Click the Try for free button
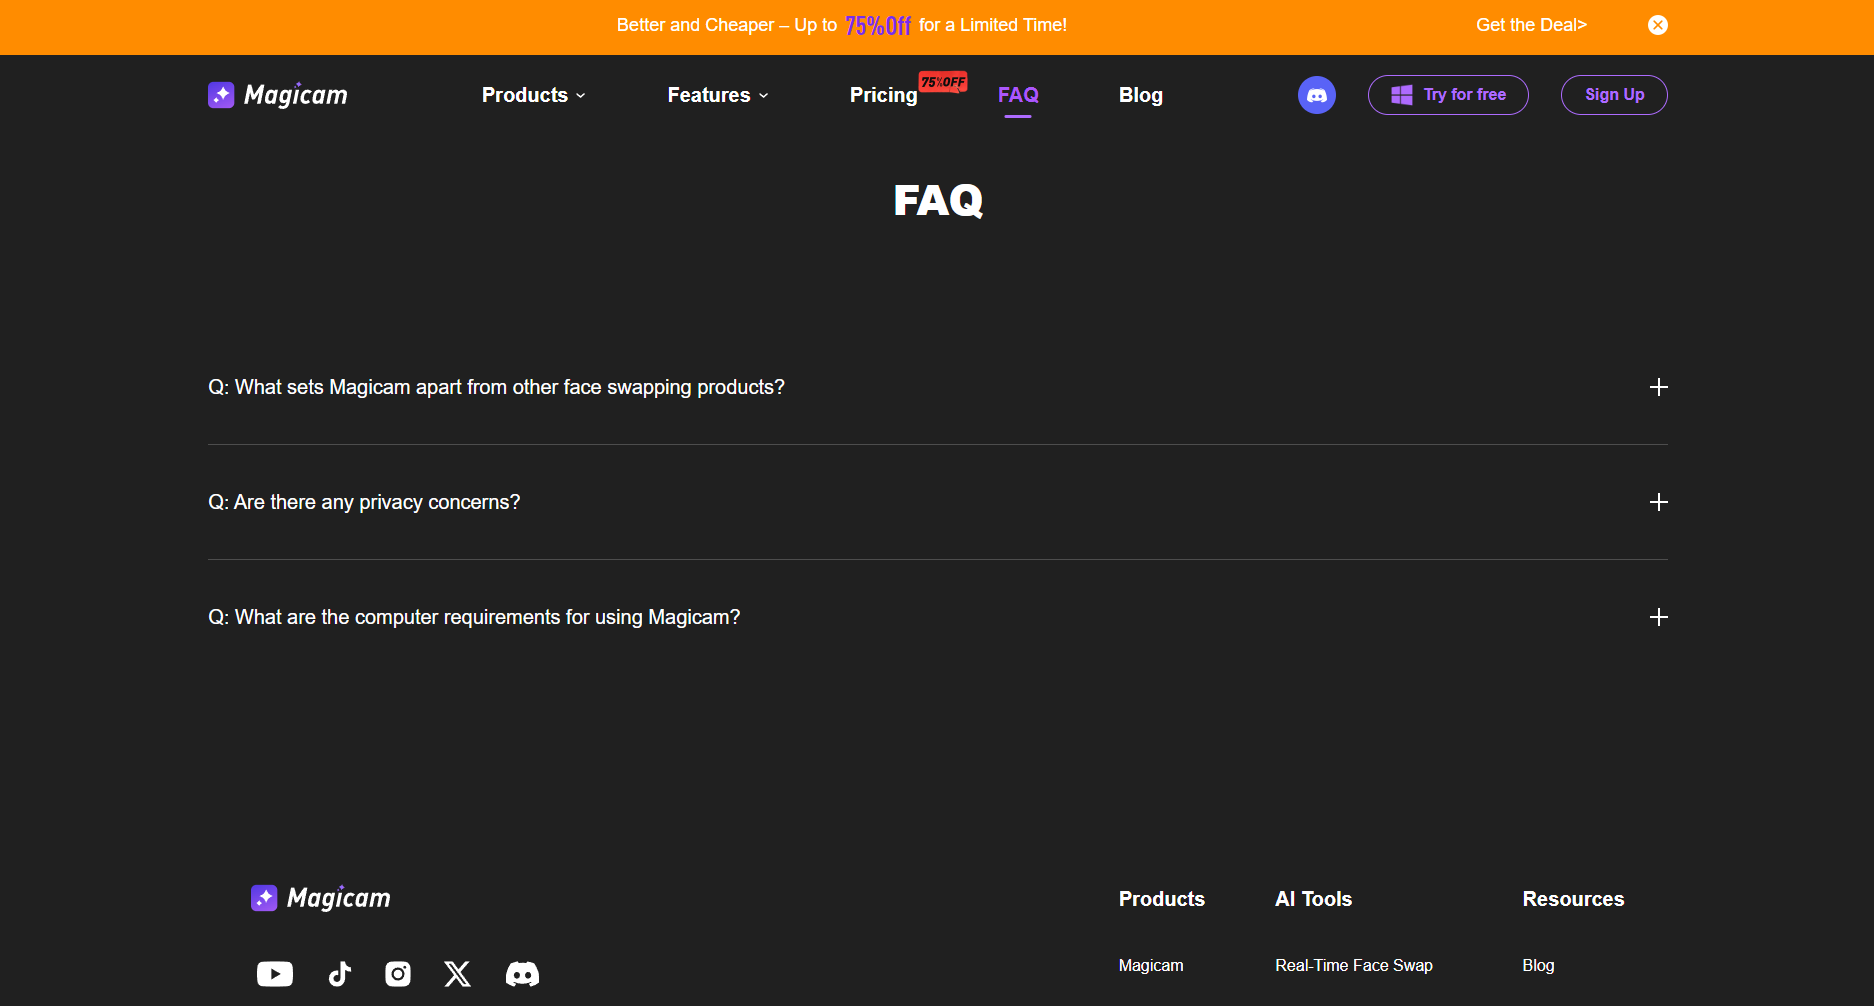Screen dimensions: 1874x1006 click(1448, 95)
